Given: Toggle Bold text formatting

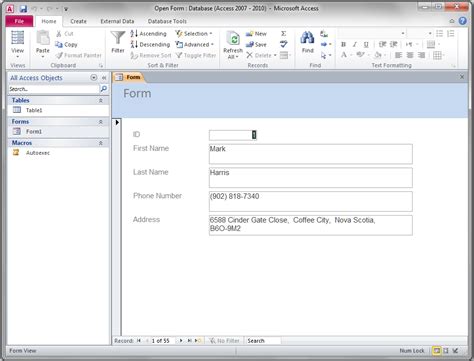Looking at the screenshot, I should (343, 44).
